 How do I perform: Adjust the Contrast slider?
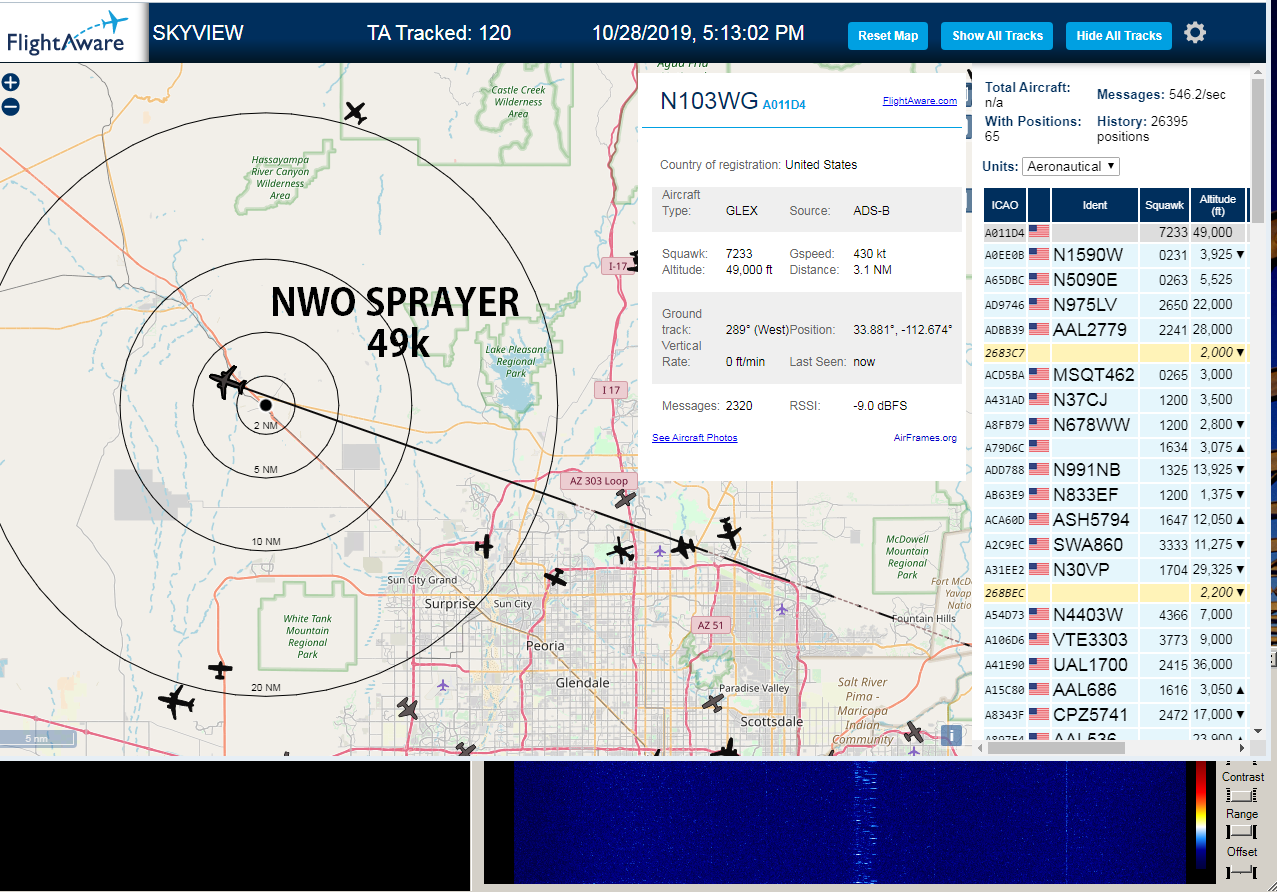[x=1242, y=795]
